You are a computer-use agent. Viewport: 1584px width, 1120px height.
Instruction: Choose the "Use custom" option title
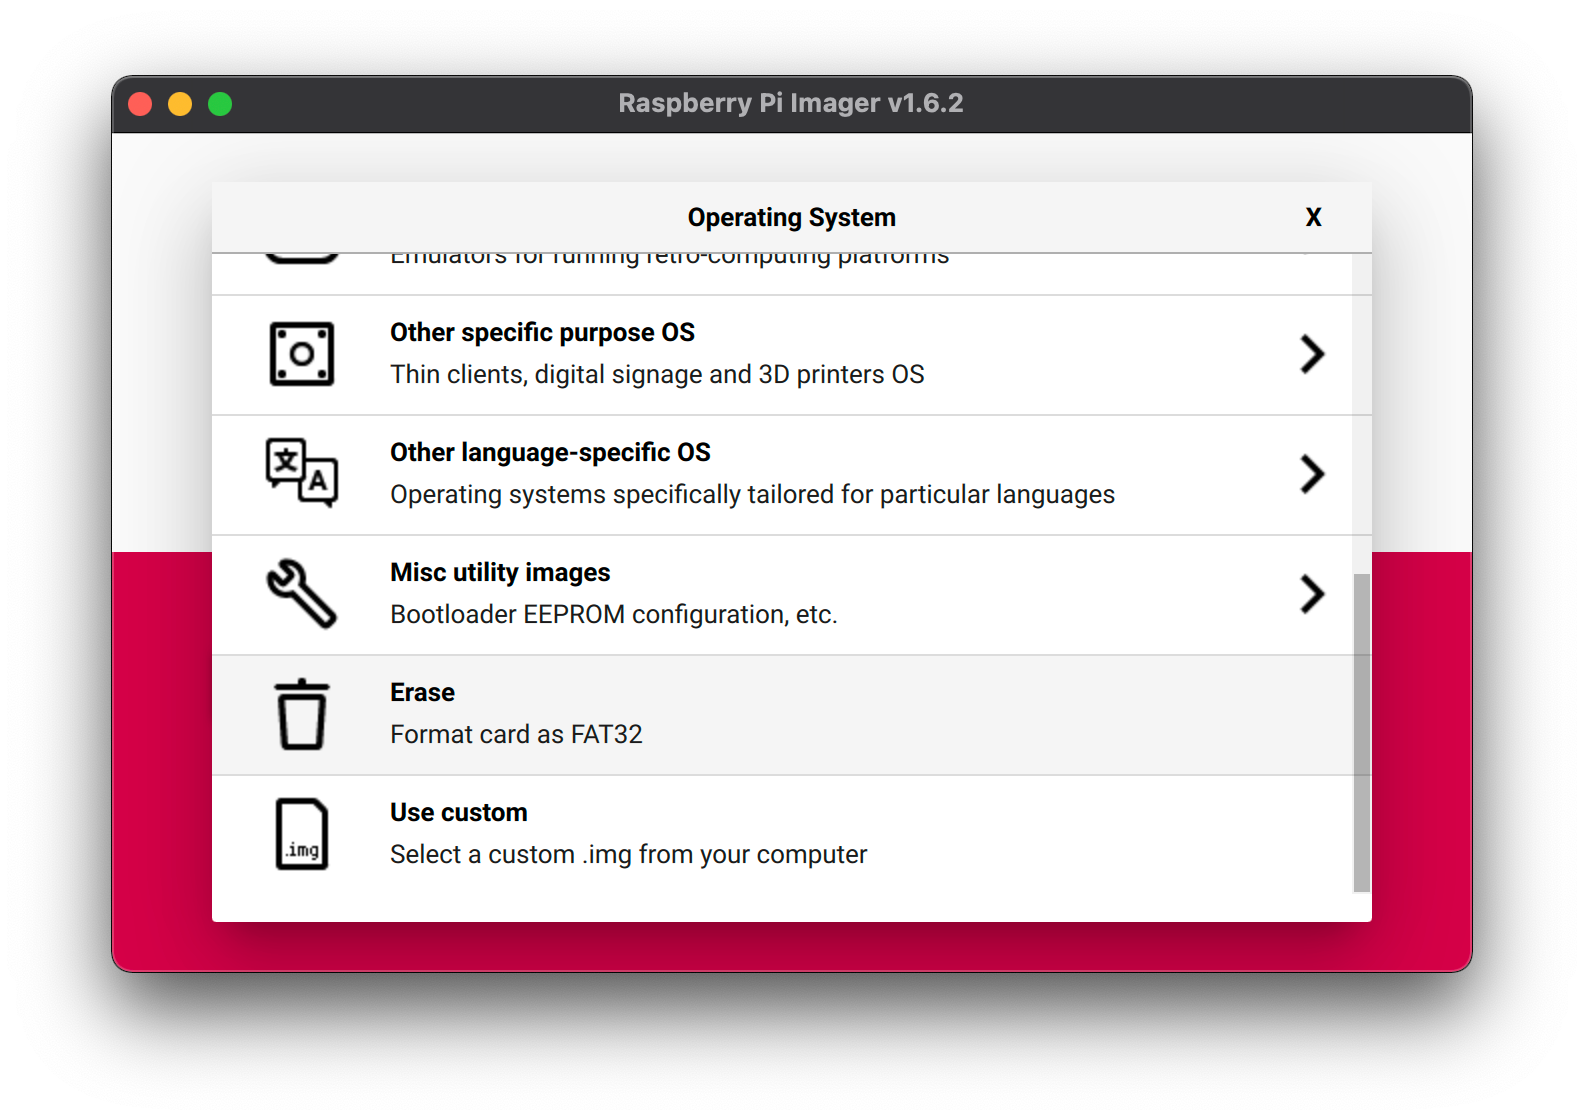459,812
